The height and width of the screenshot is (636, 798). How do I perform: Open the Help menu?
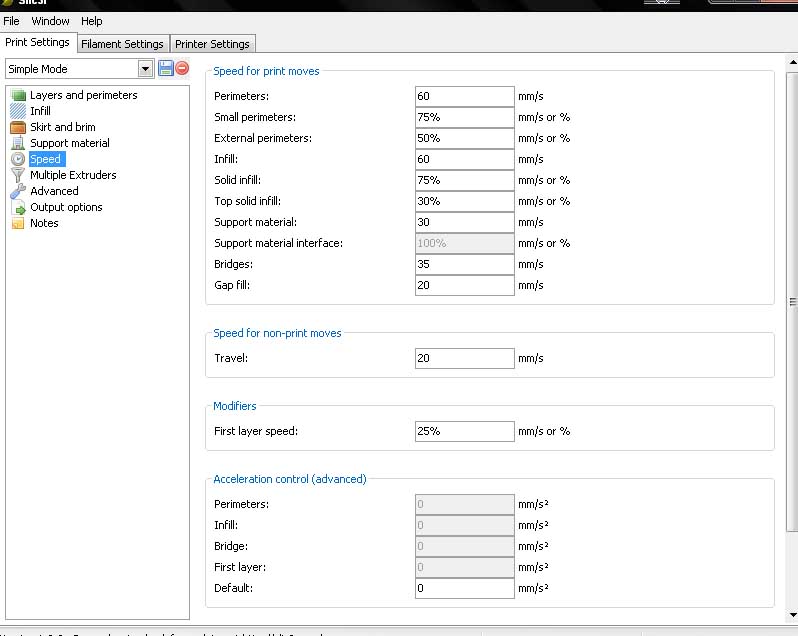pos(92,21)
